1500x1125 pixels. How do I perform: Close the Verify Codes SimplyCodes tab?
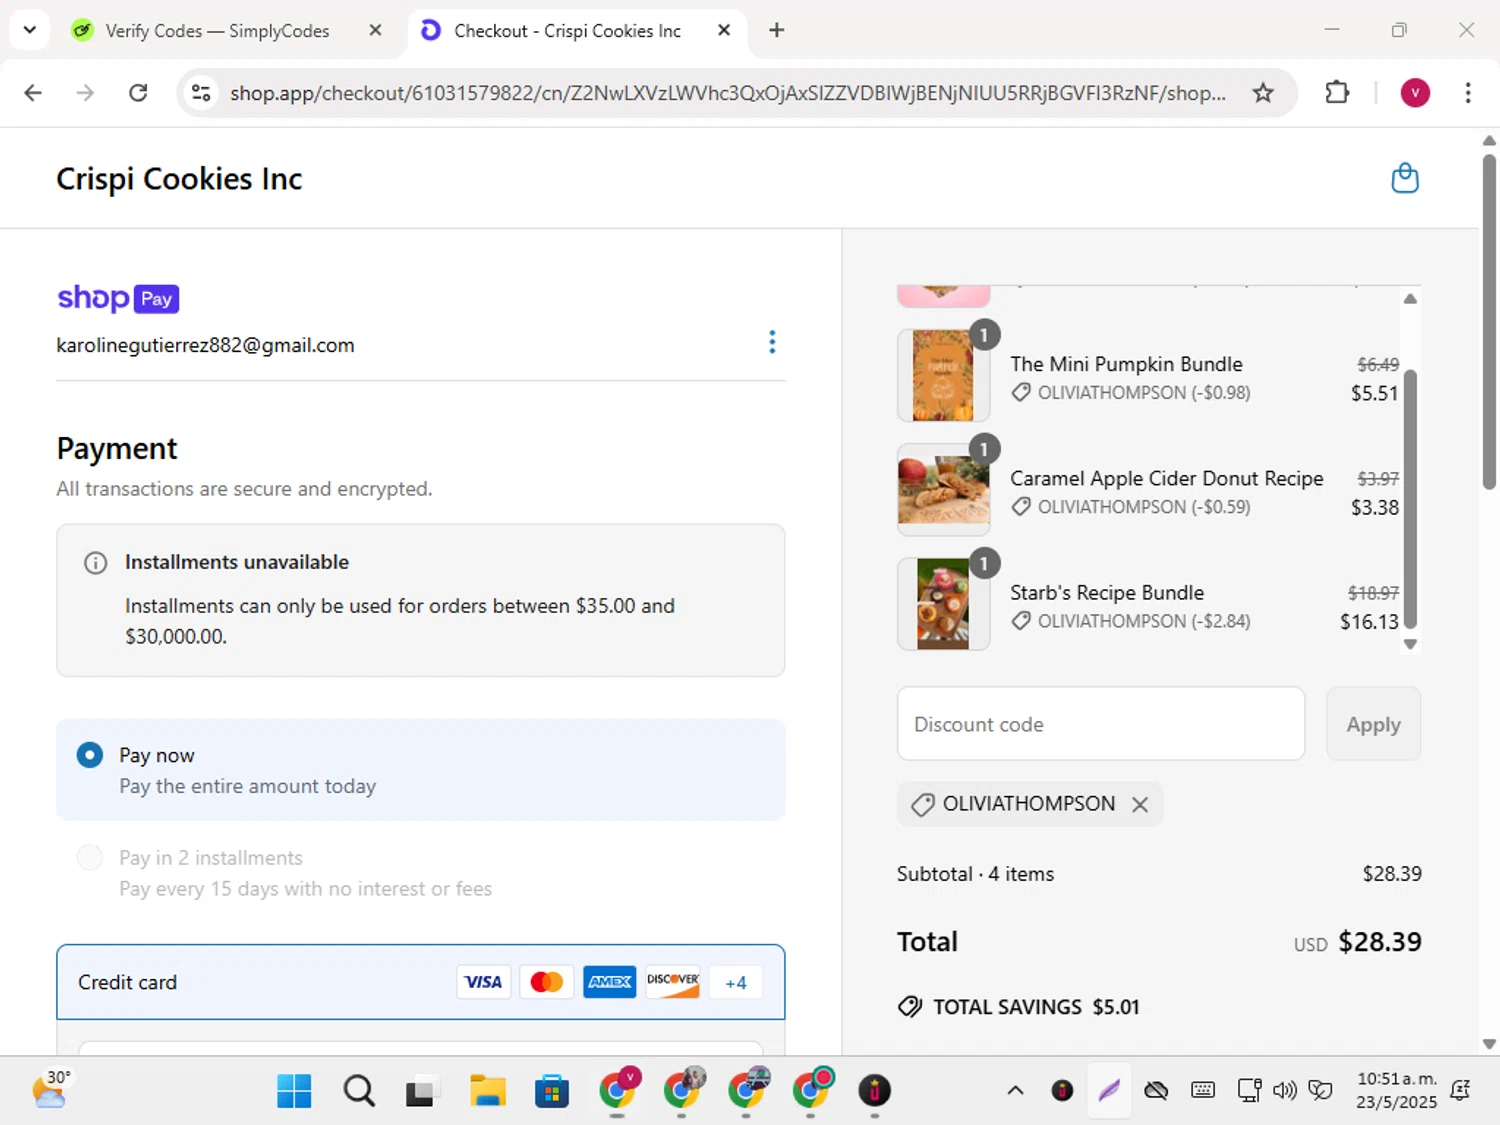375,30
